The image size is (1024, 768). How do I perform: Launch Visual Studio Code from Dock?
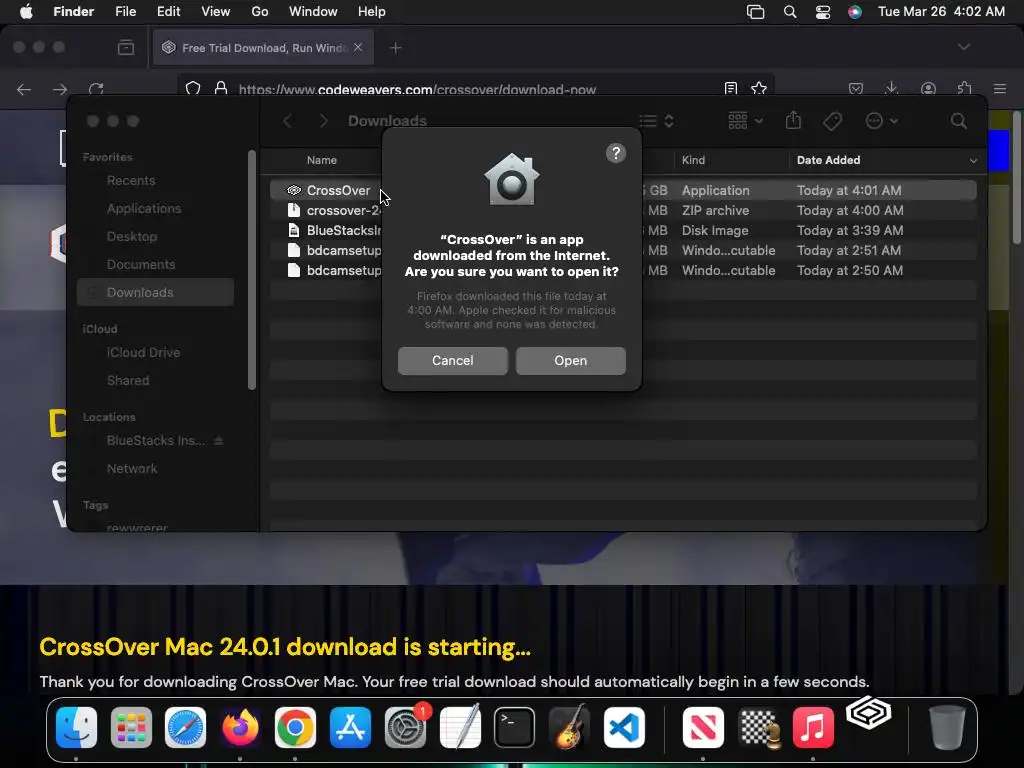coord(624,728)
